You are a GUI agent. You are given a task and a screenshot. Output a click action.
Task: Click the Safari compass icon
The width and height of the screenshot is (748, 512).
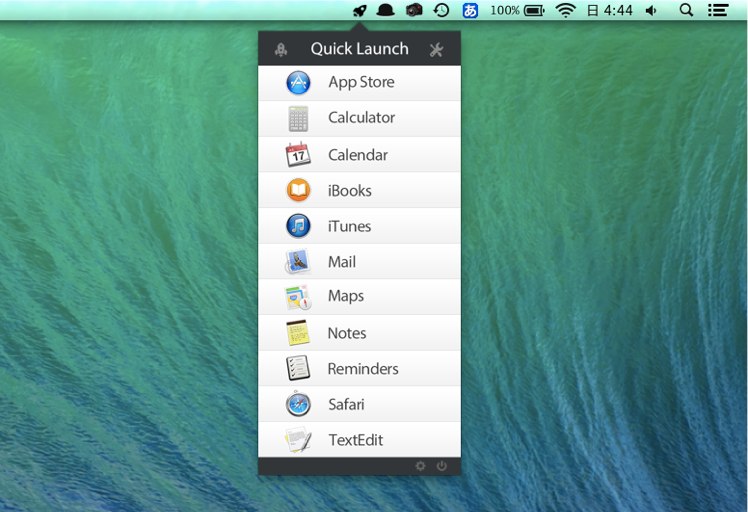pyautogui.click(x=298, y=404)
